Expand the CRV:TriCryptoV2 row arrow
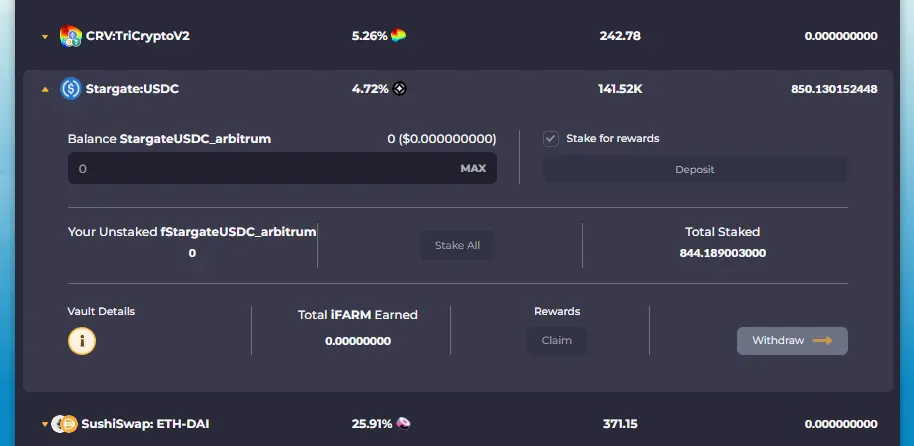The image size is (914, 446). point(45,37)
